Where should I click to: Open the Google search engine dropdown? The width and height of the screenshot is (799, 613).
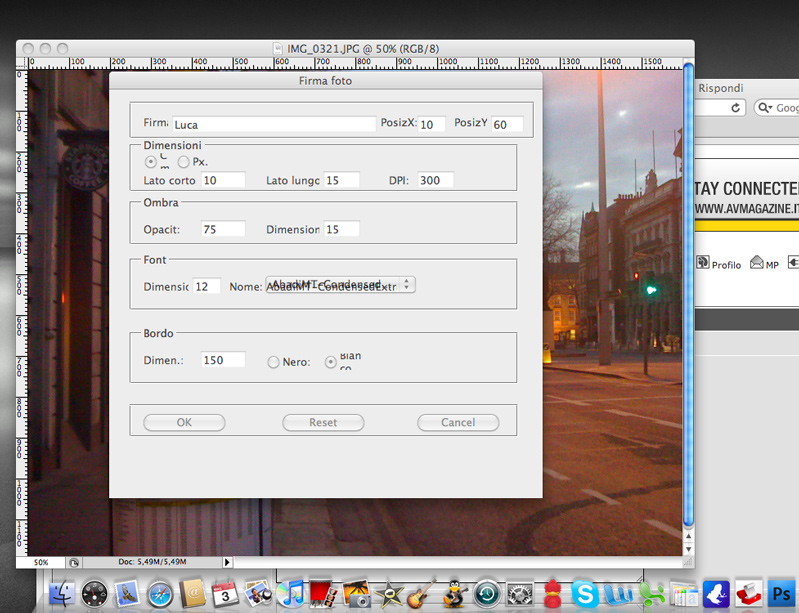[x=767, y=108]
